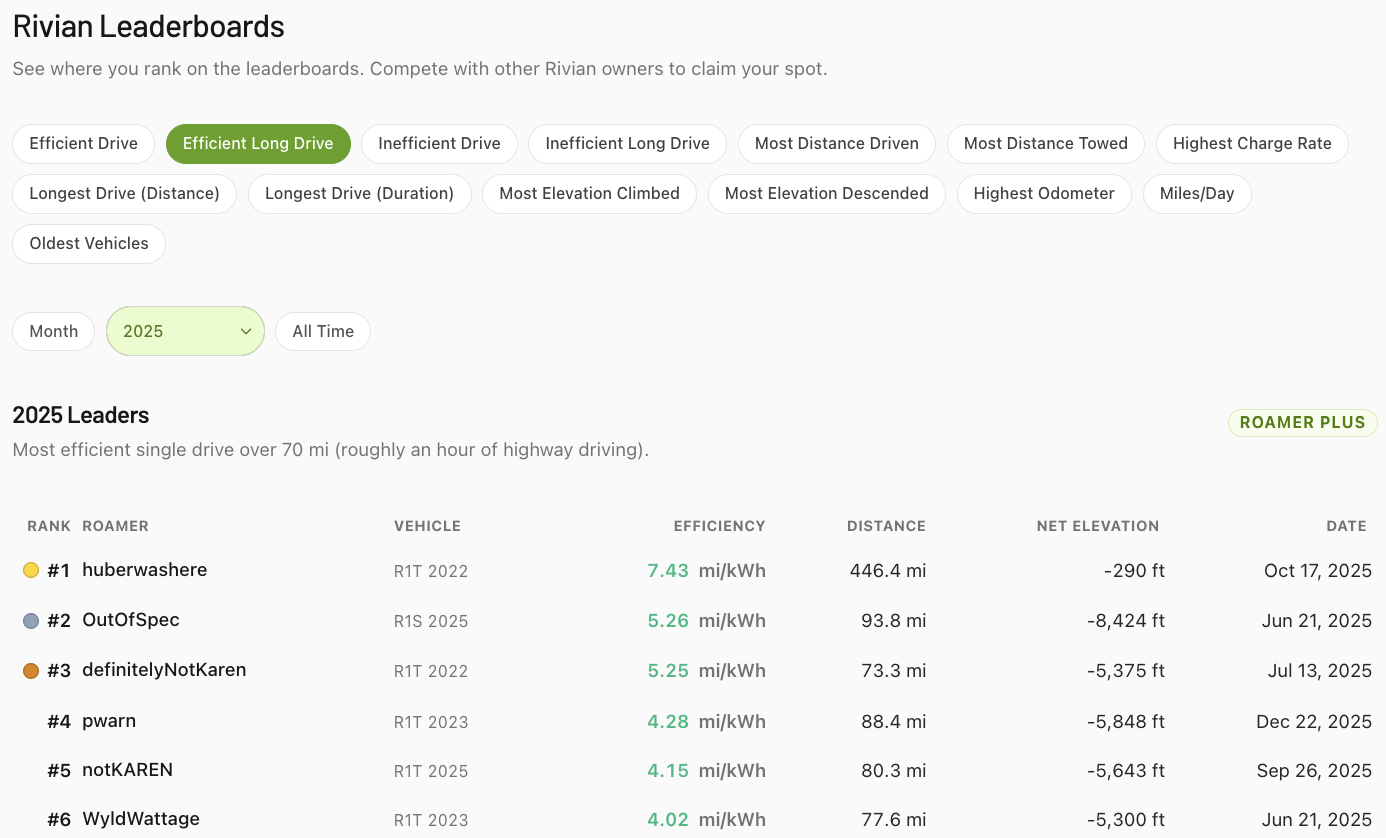Switch to the Month time filter
Viewport: 1386px width, 838px height.
pos(53,331)
